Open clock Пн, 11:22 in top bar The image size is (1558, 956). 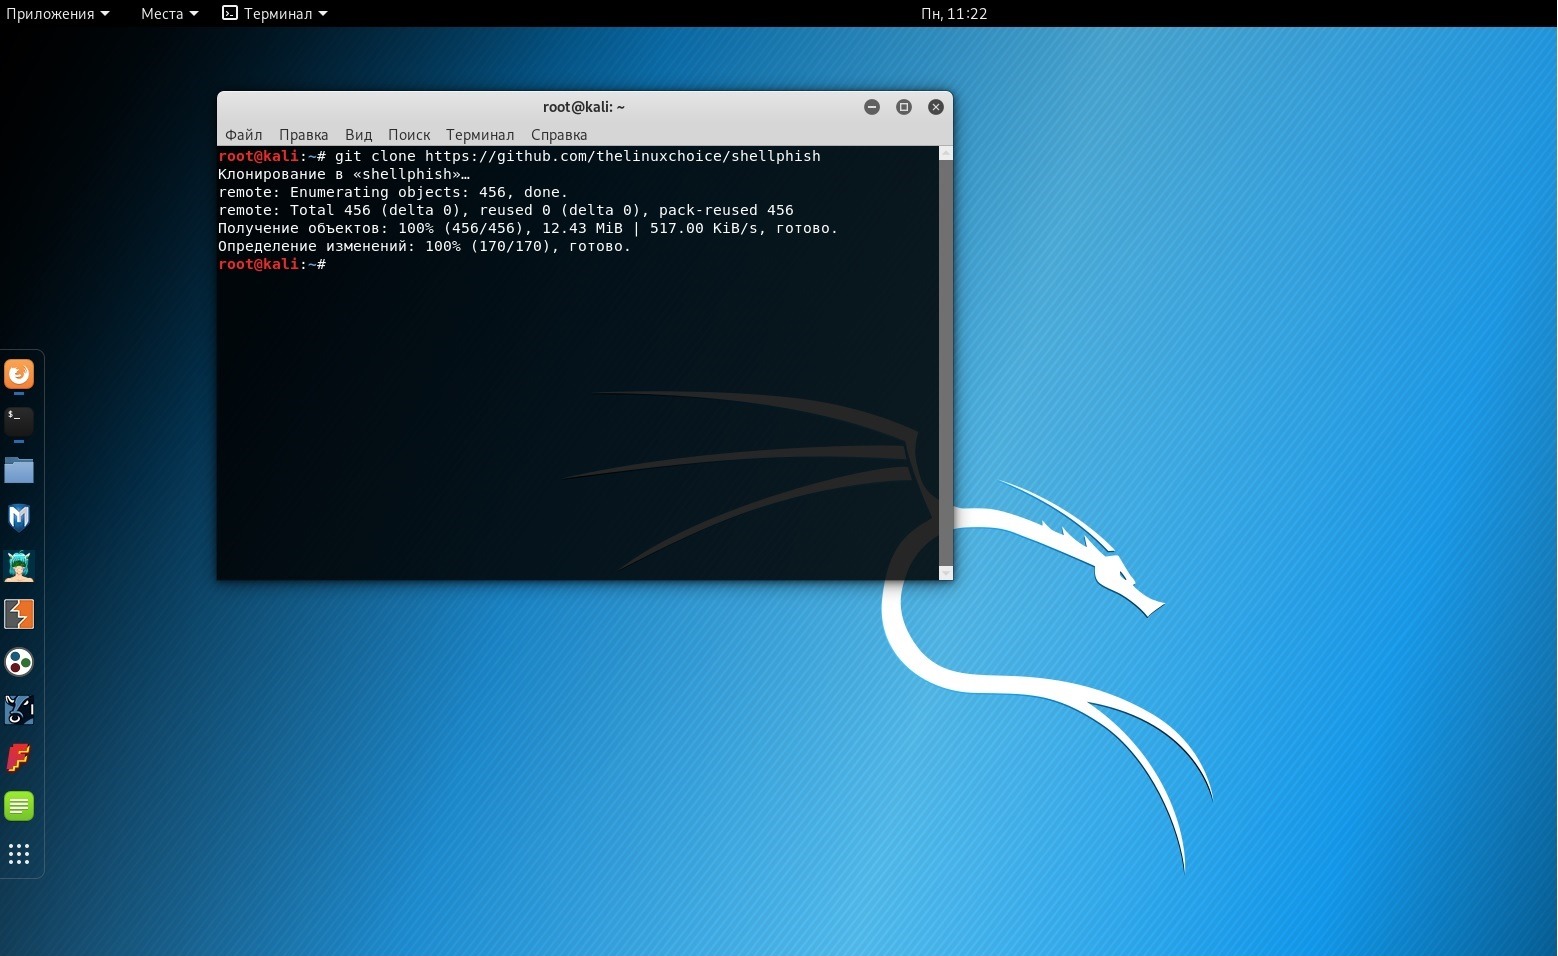pos(954,13)
